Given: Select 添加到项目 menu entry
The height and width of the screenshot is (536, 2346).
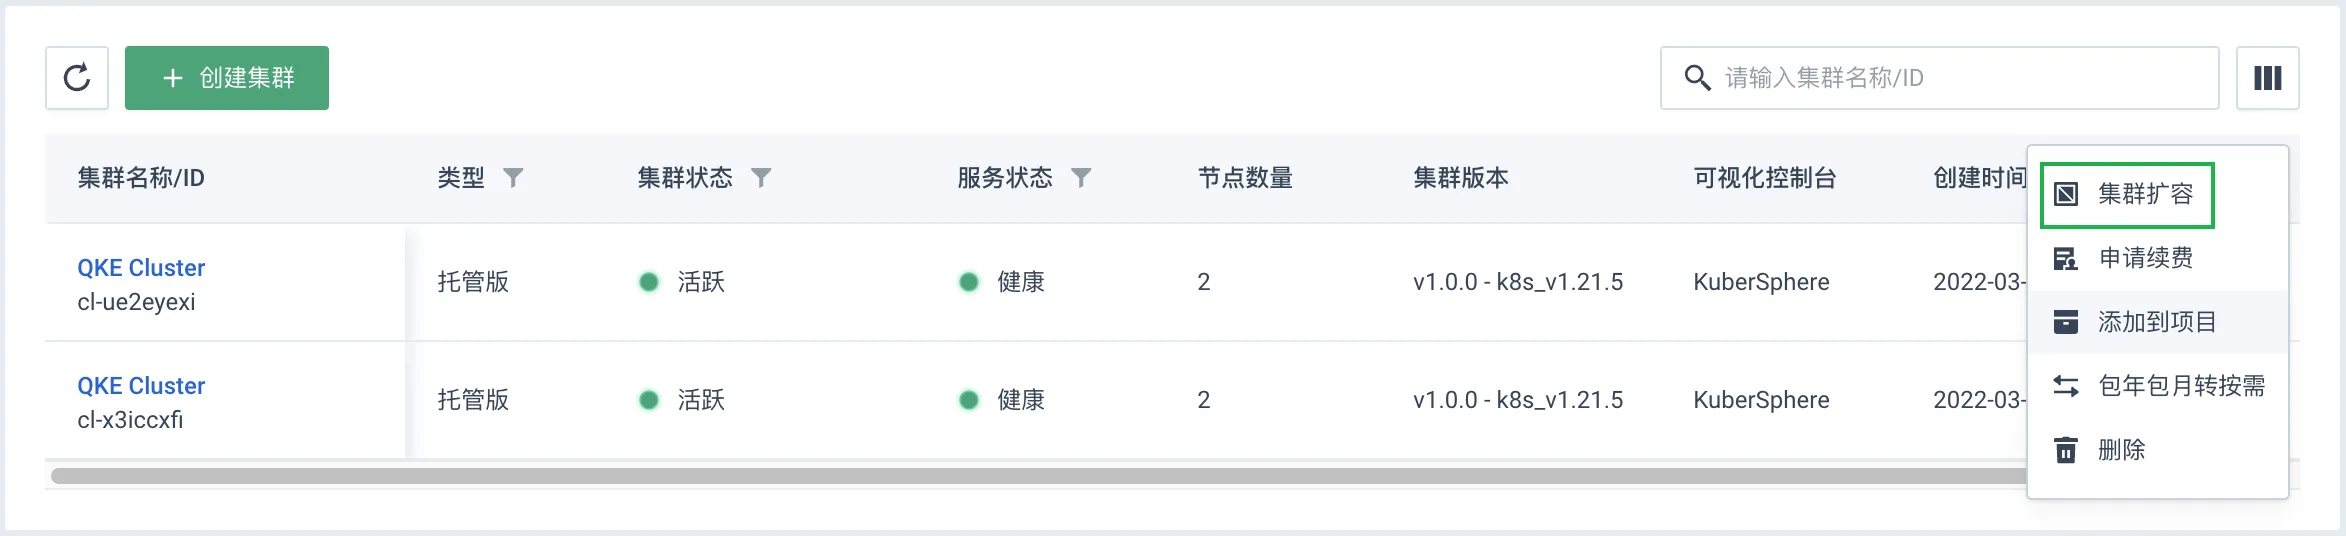Looking at the screenshot, I should pos(2158,322).
